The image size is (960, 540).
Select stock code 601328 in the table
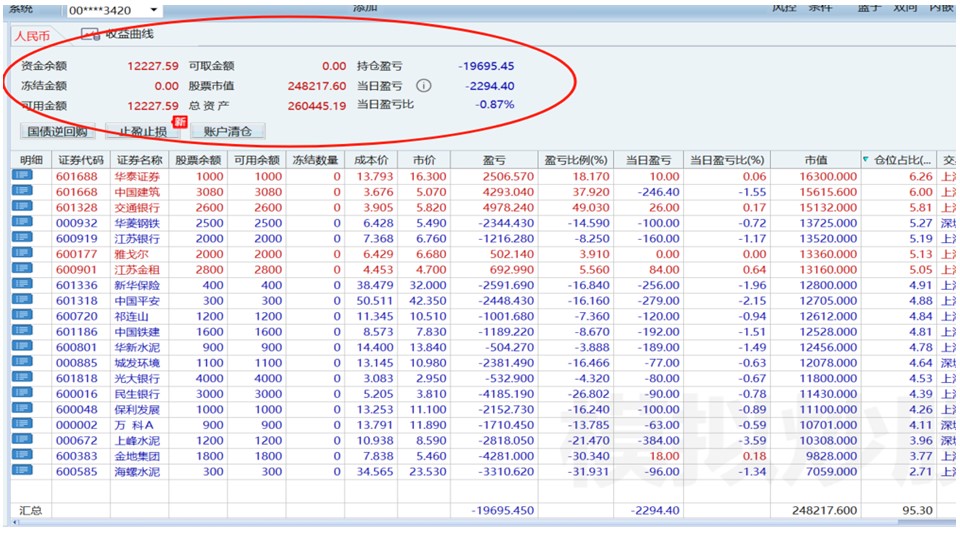pyautogui.click(x=77, y=207)
